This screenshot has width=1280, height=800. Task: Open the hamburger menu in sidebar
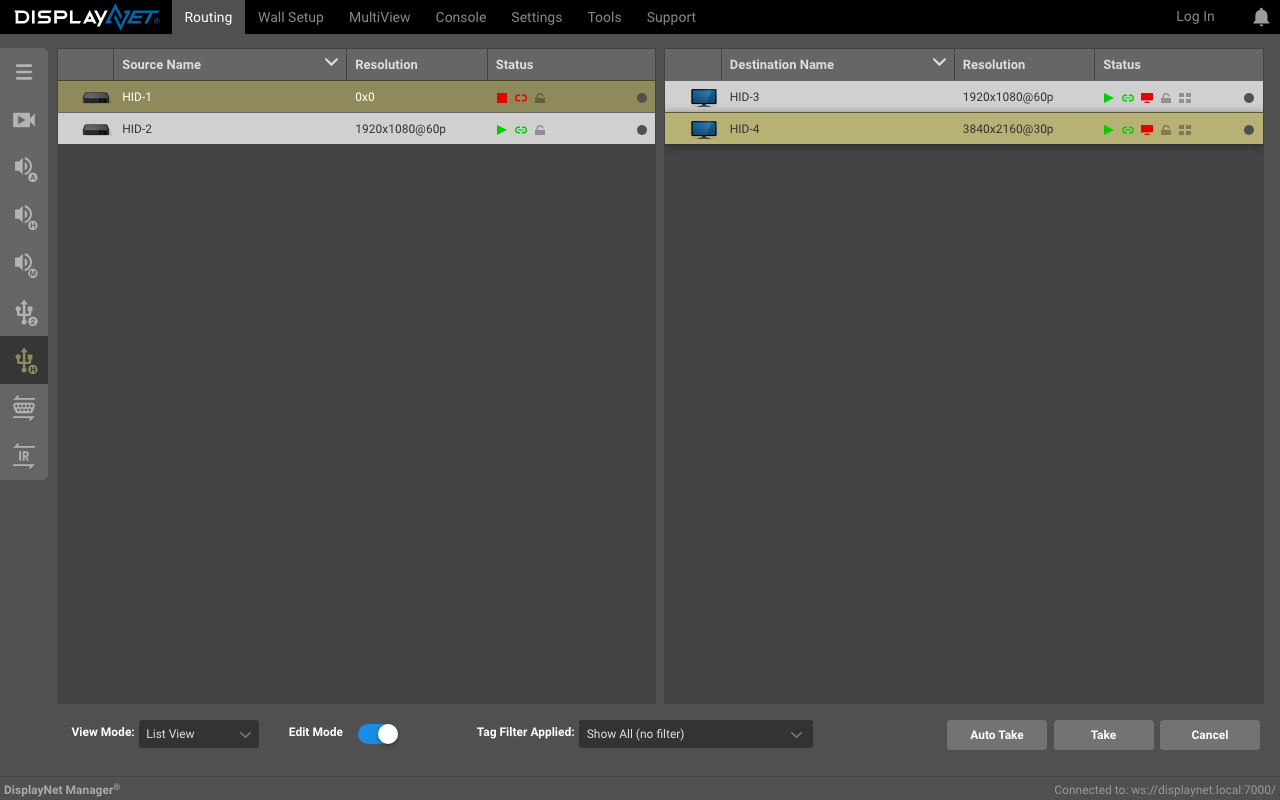coord(24,72)
